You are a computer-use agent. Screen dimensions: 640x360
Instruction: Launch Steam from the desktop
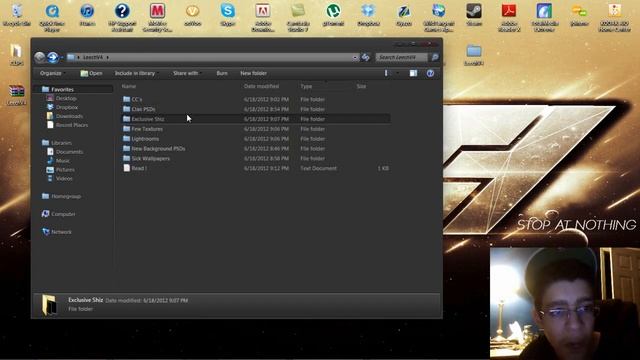[474, 14]
